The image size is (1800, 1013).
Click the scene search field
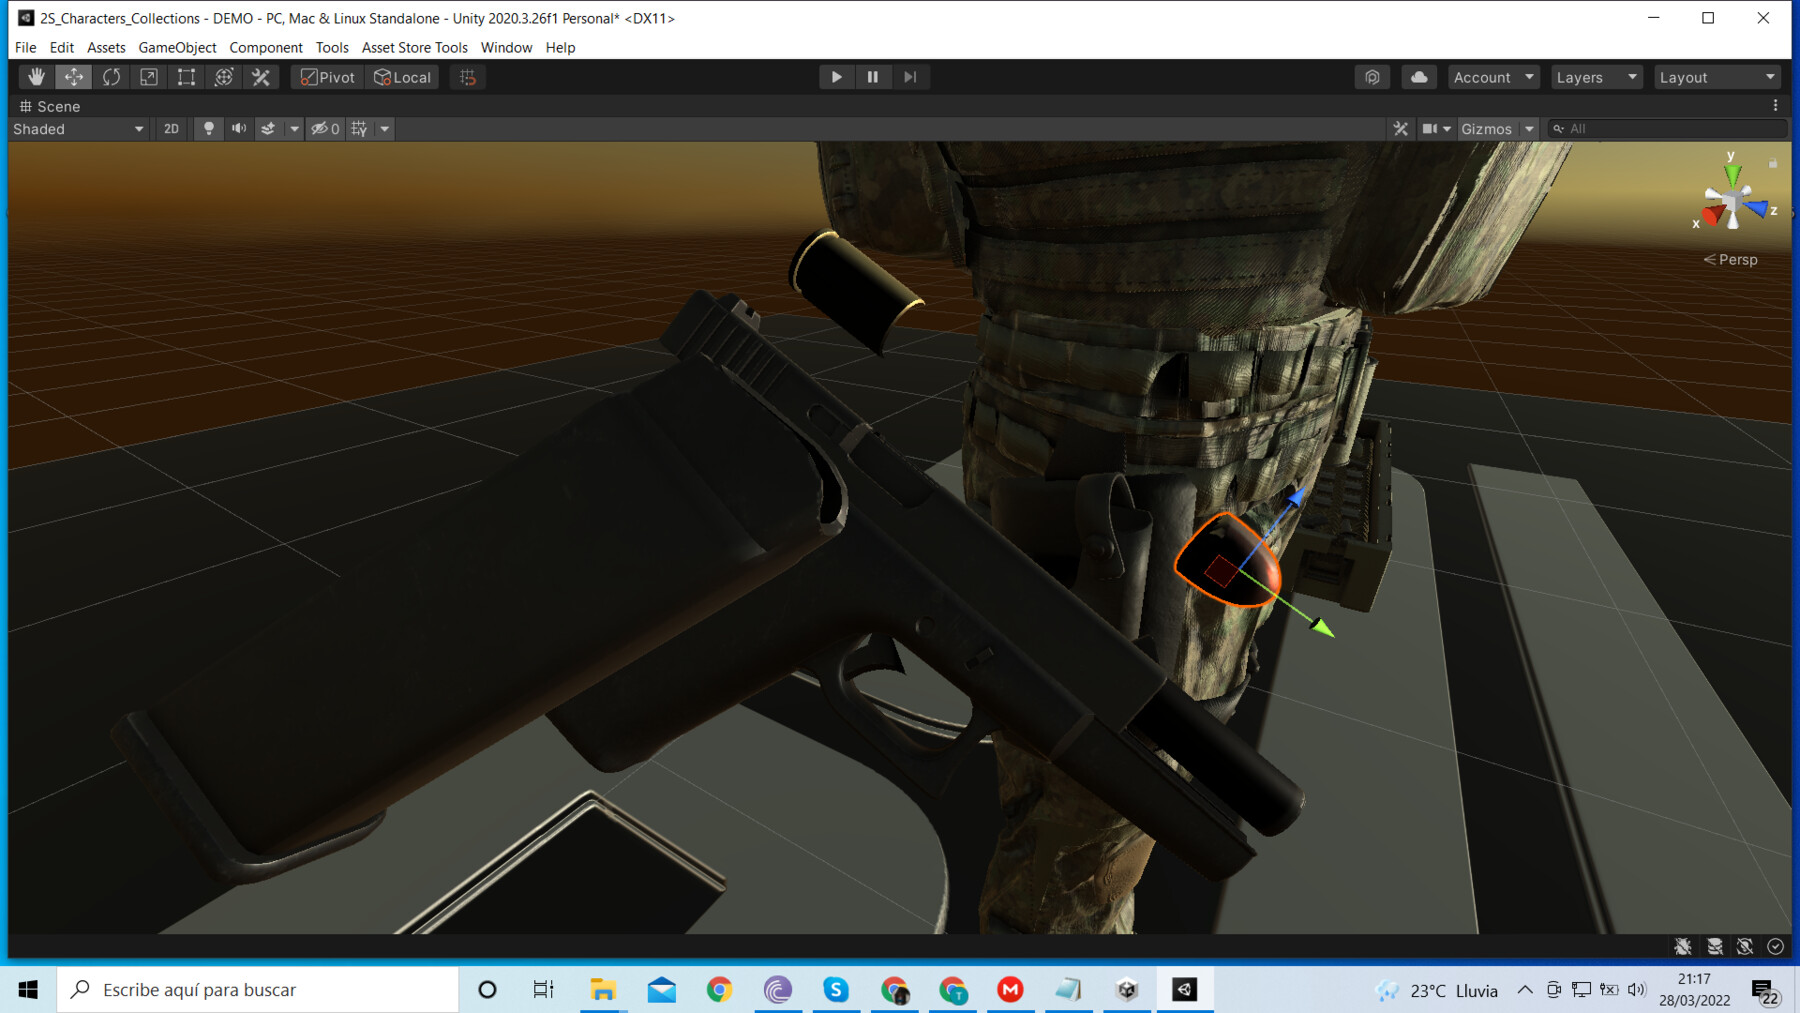click(1667, 129)
